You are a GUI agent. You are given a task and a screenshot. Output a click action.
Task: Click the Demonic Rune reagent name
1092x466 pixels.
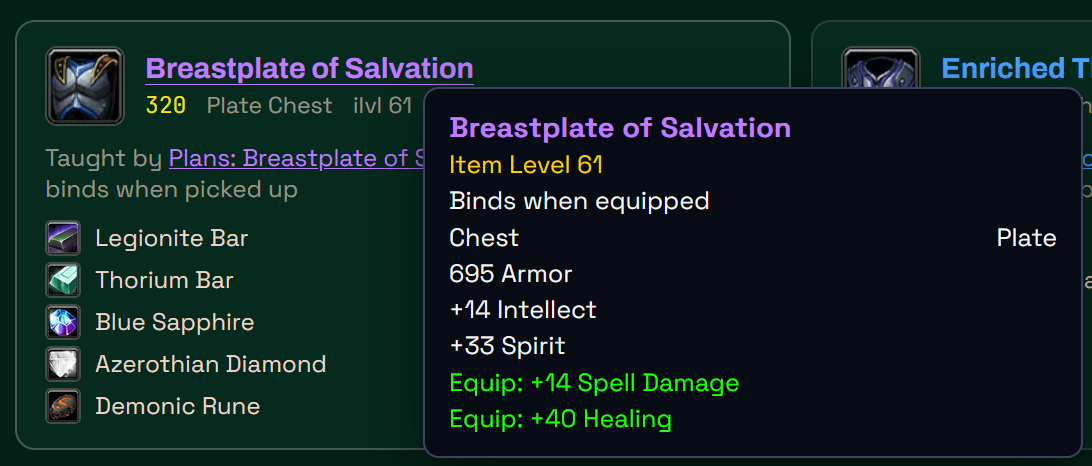[x=178, y=405]
